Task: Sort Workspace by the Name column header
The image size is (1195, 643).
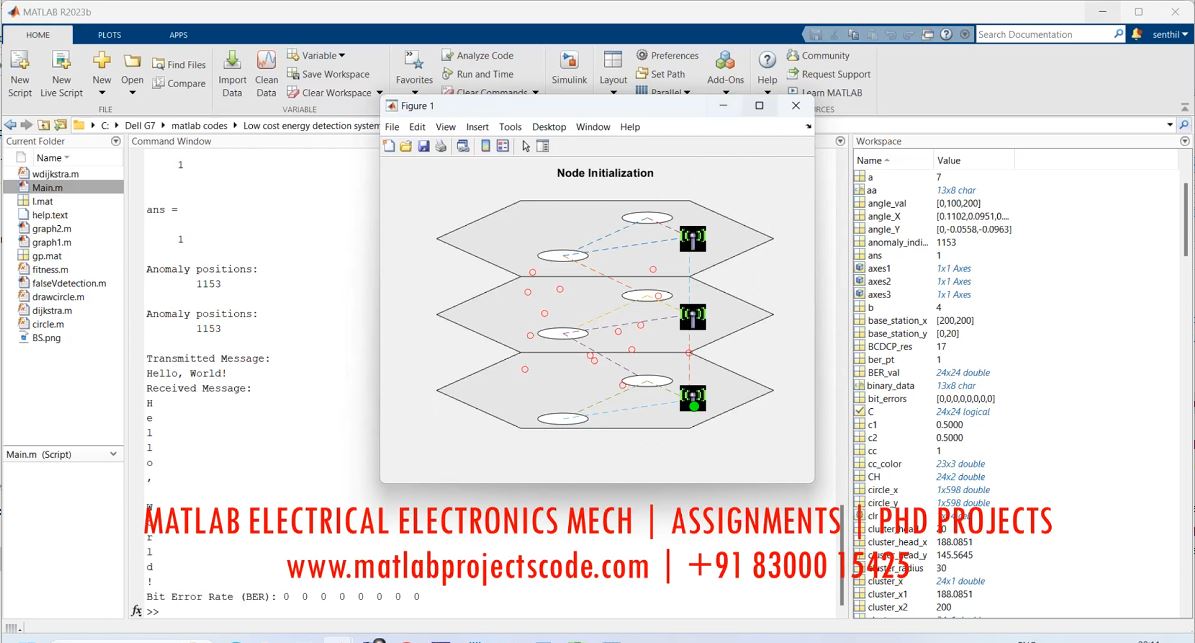Action: (892, 160)
